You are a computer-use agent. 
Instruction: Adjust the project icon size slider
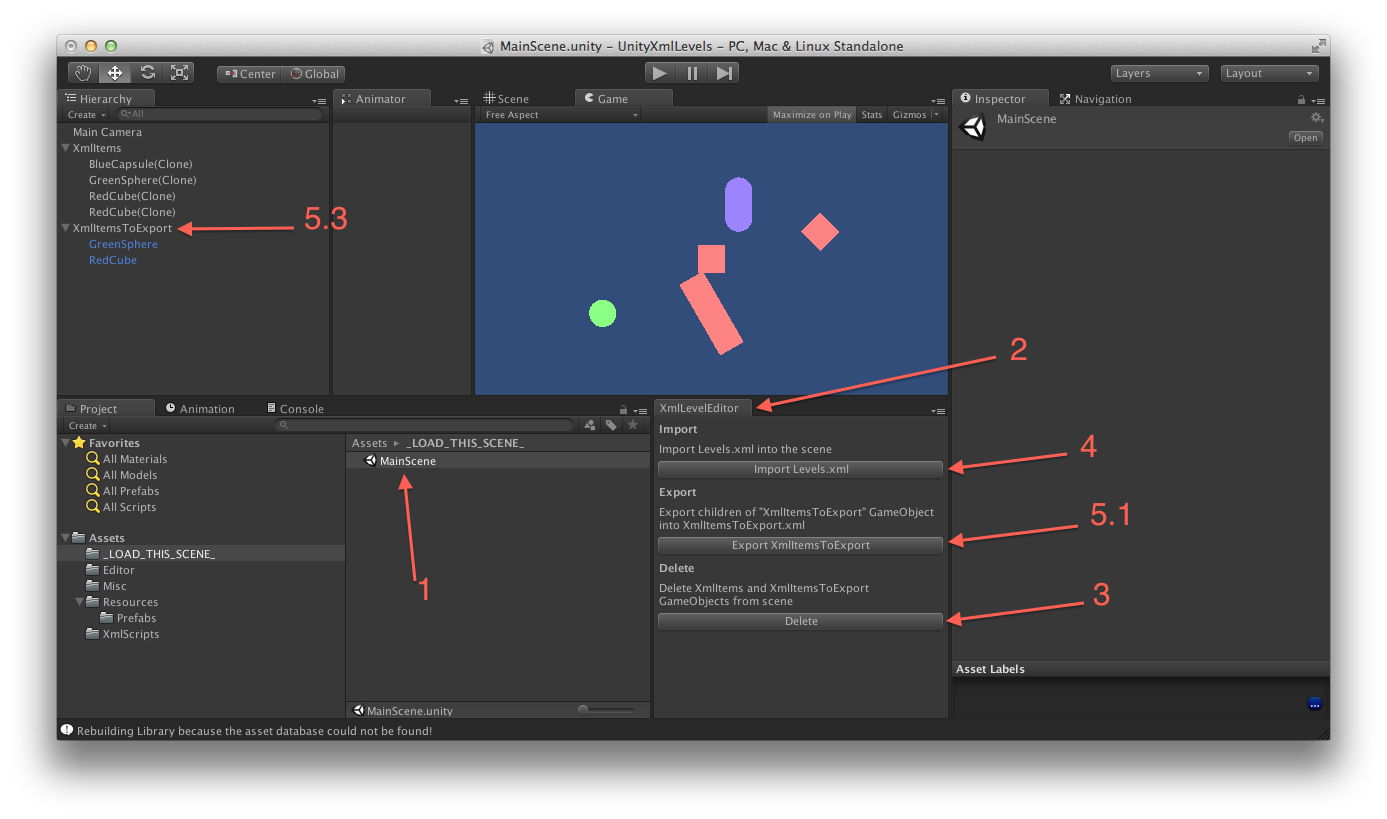607,710
